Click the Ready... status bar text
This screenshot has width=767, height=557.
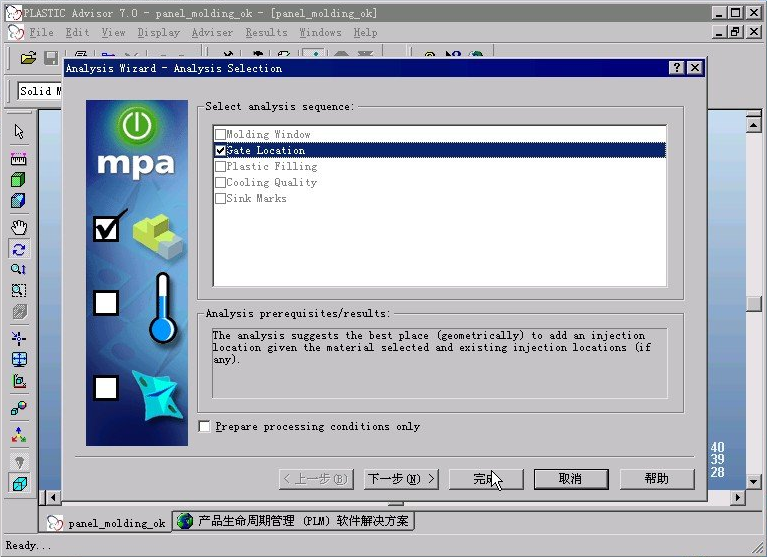click(x=28, y=545)
